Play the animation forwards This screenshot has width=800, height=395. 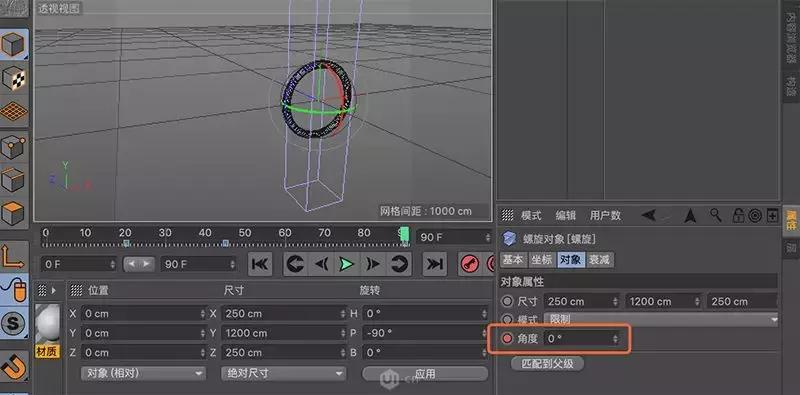click(347, 264)
